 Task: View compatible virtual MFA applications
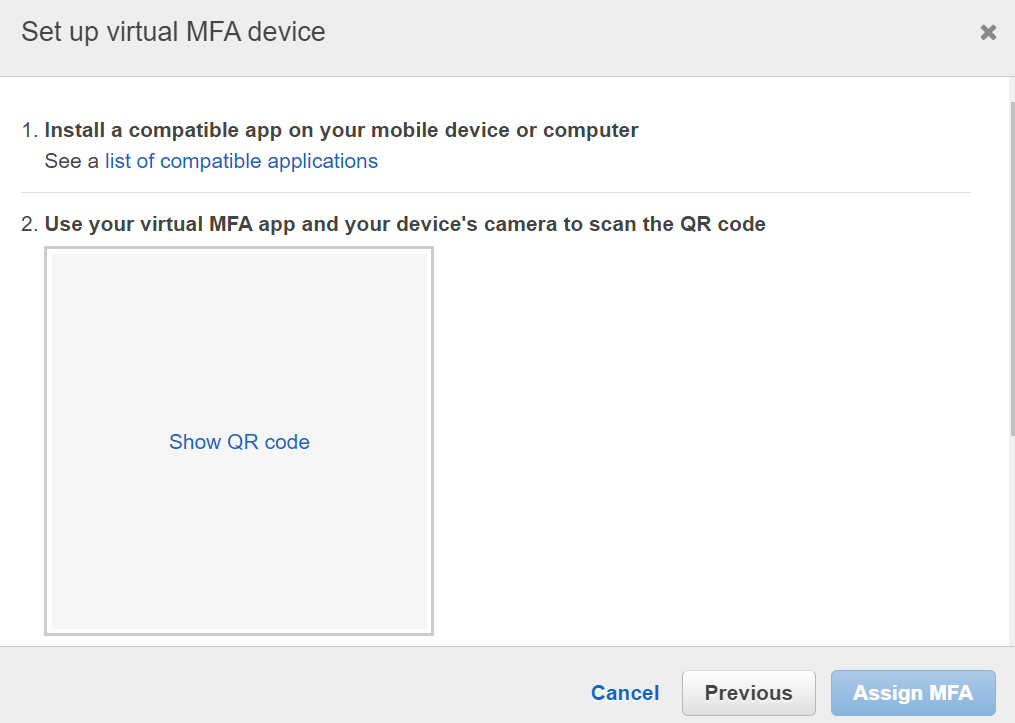pos(241,161)
